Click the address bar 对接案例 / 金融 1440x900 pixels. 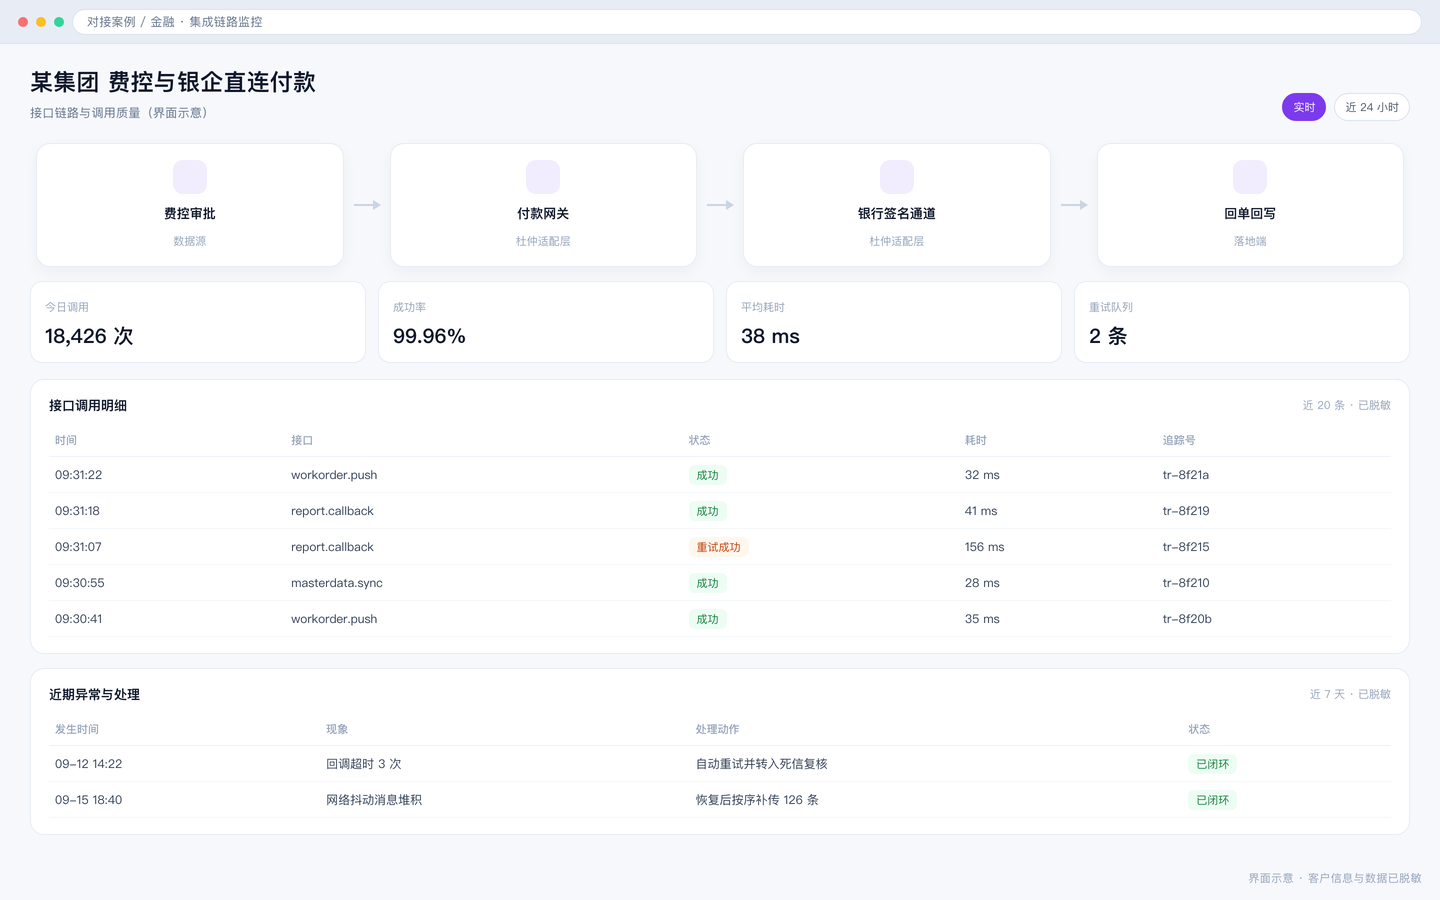coord(747,22)
